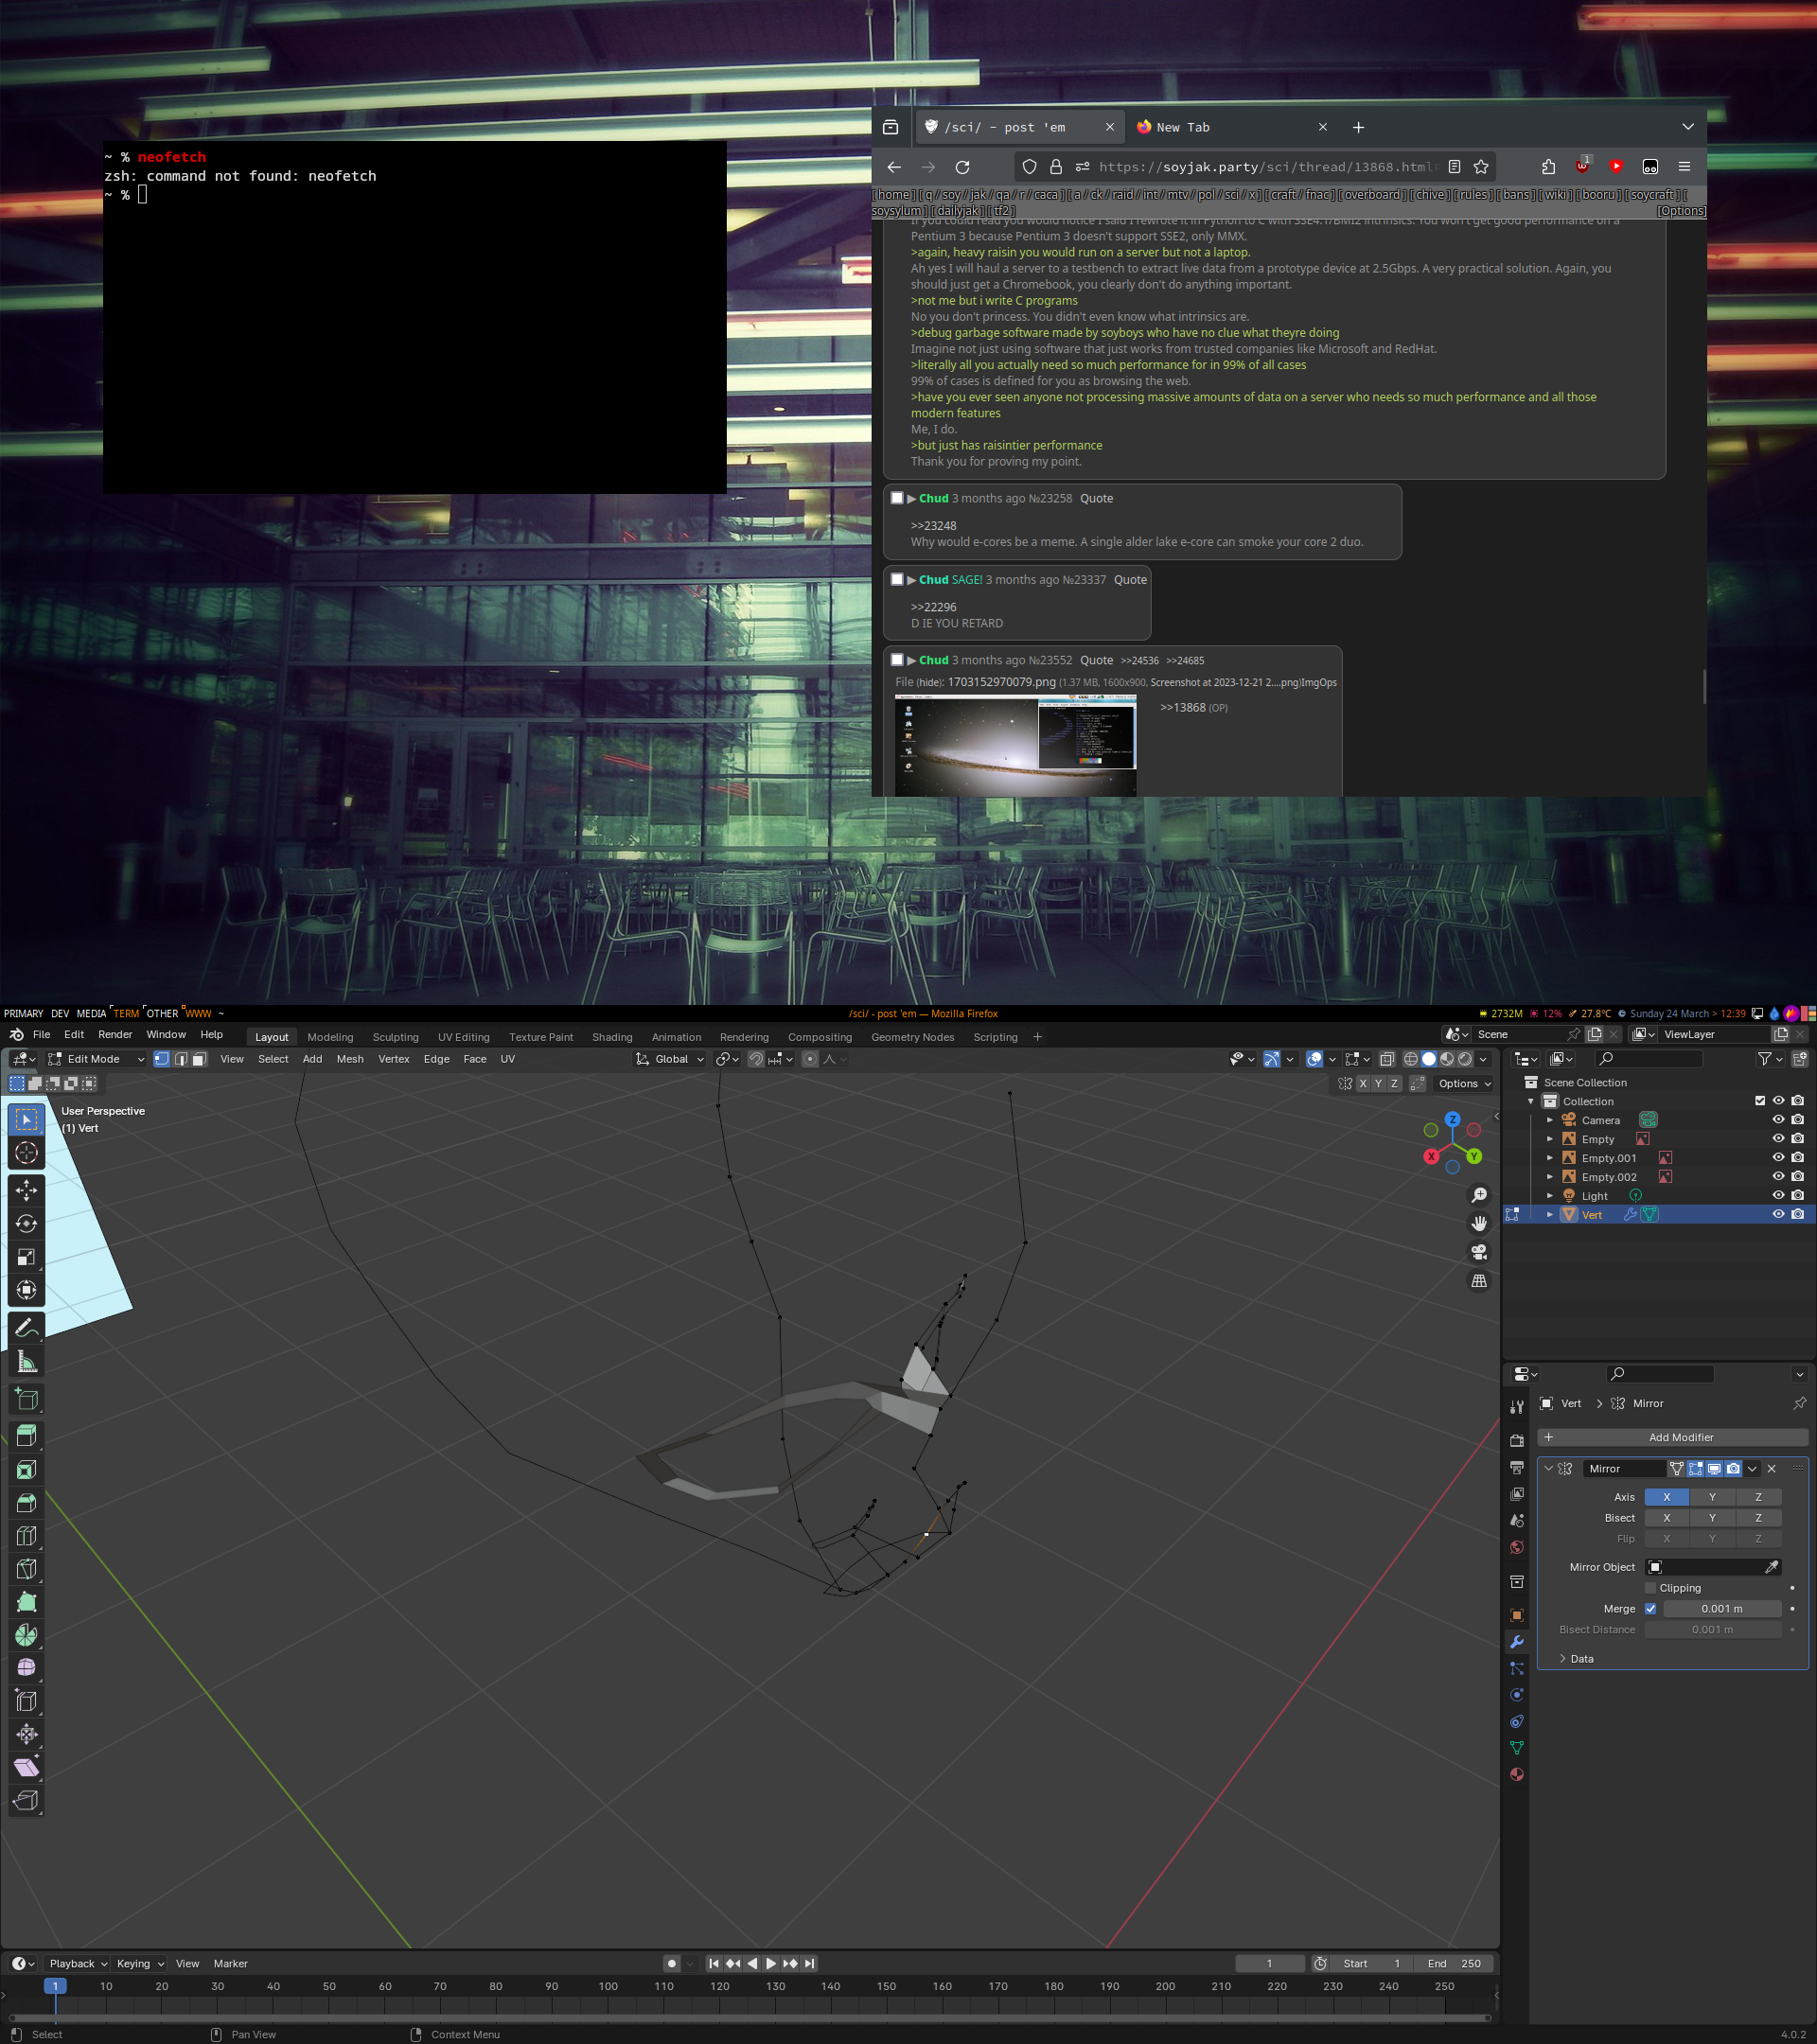Screen dimensions: 1817x2044
Task: Click the End frame 250 field
Action: pos(1454,1964)
